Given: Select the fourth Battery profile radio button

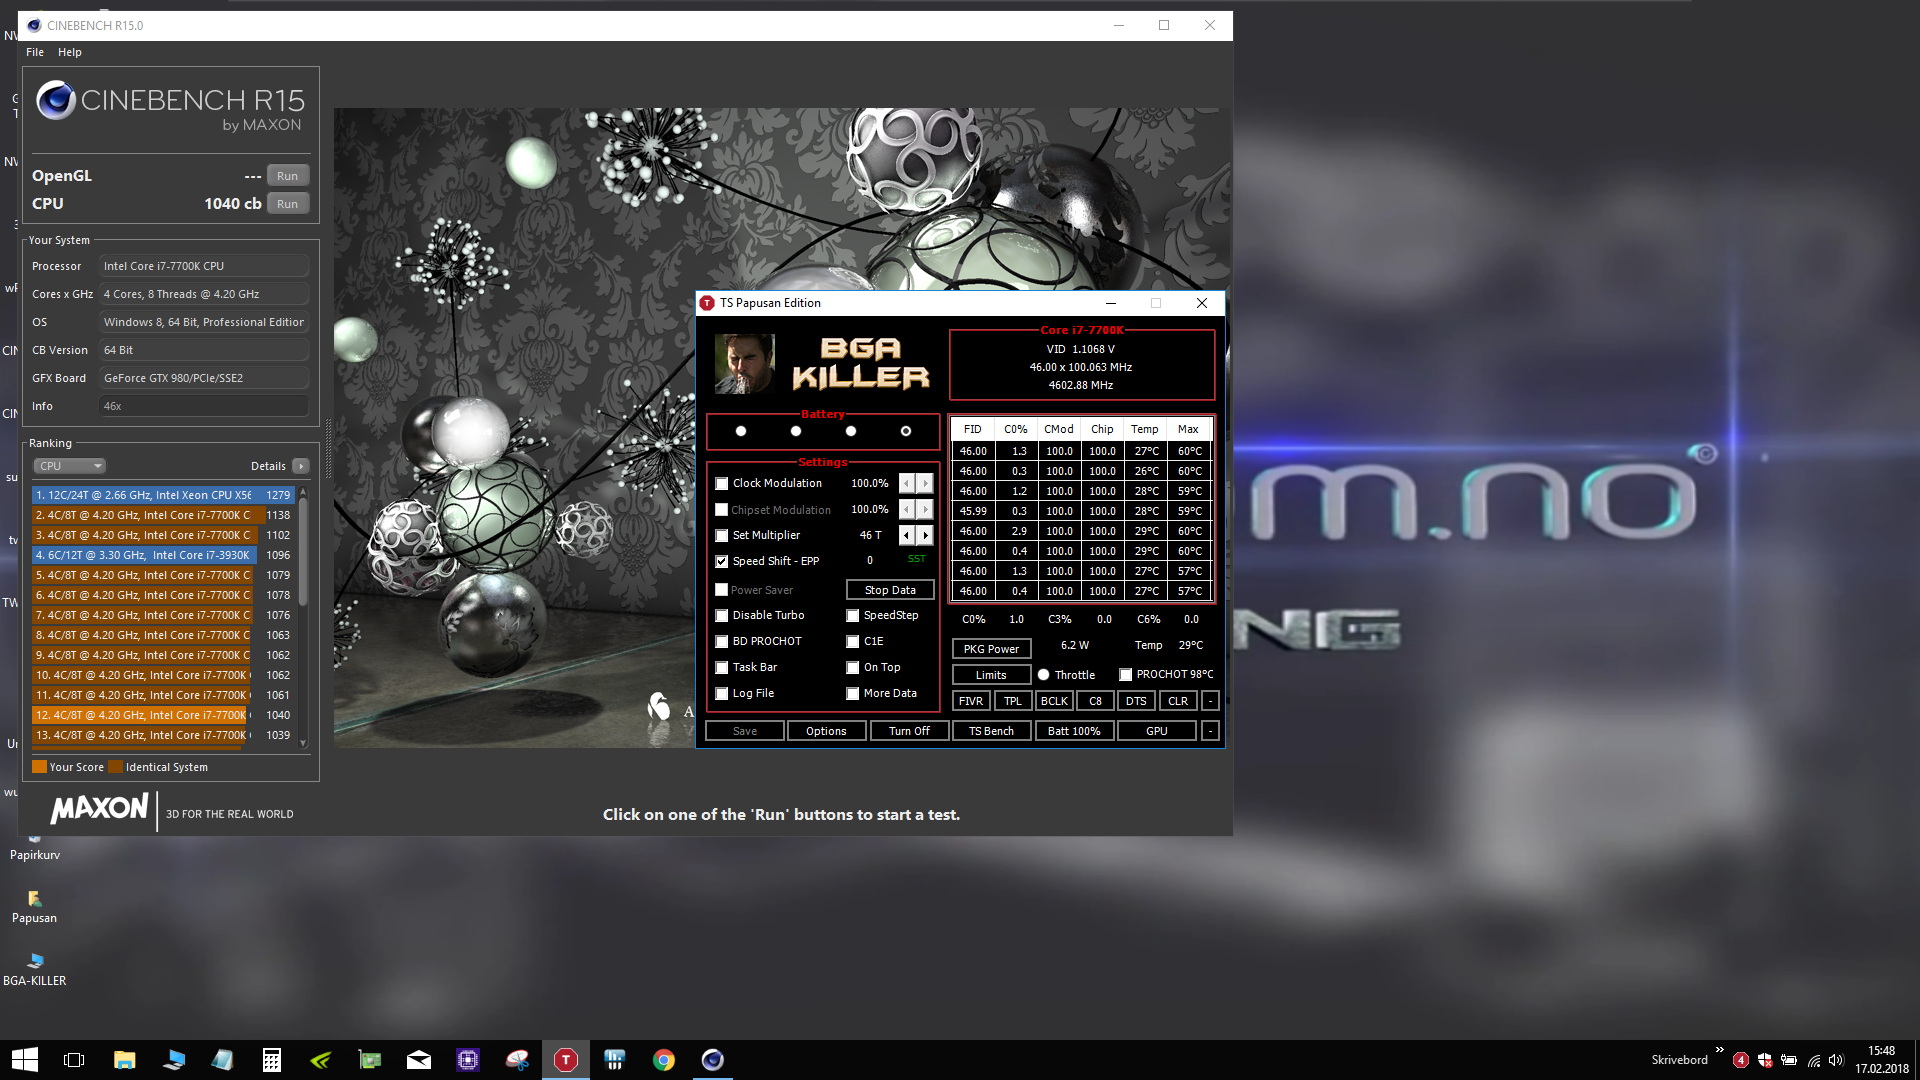Looking at the screenshot, I should tap(906, 431).
